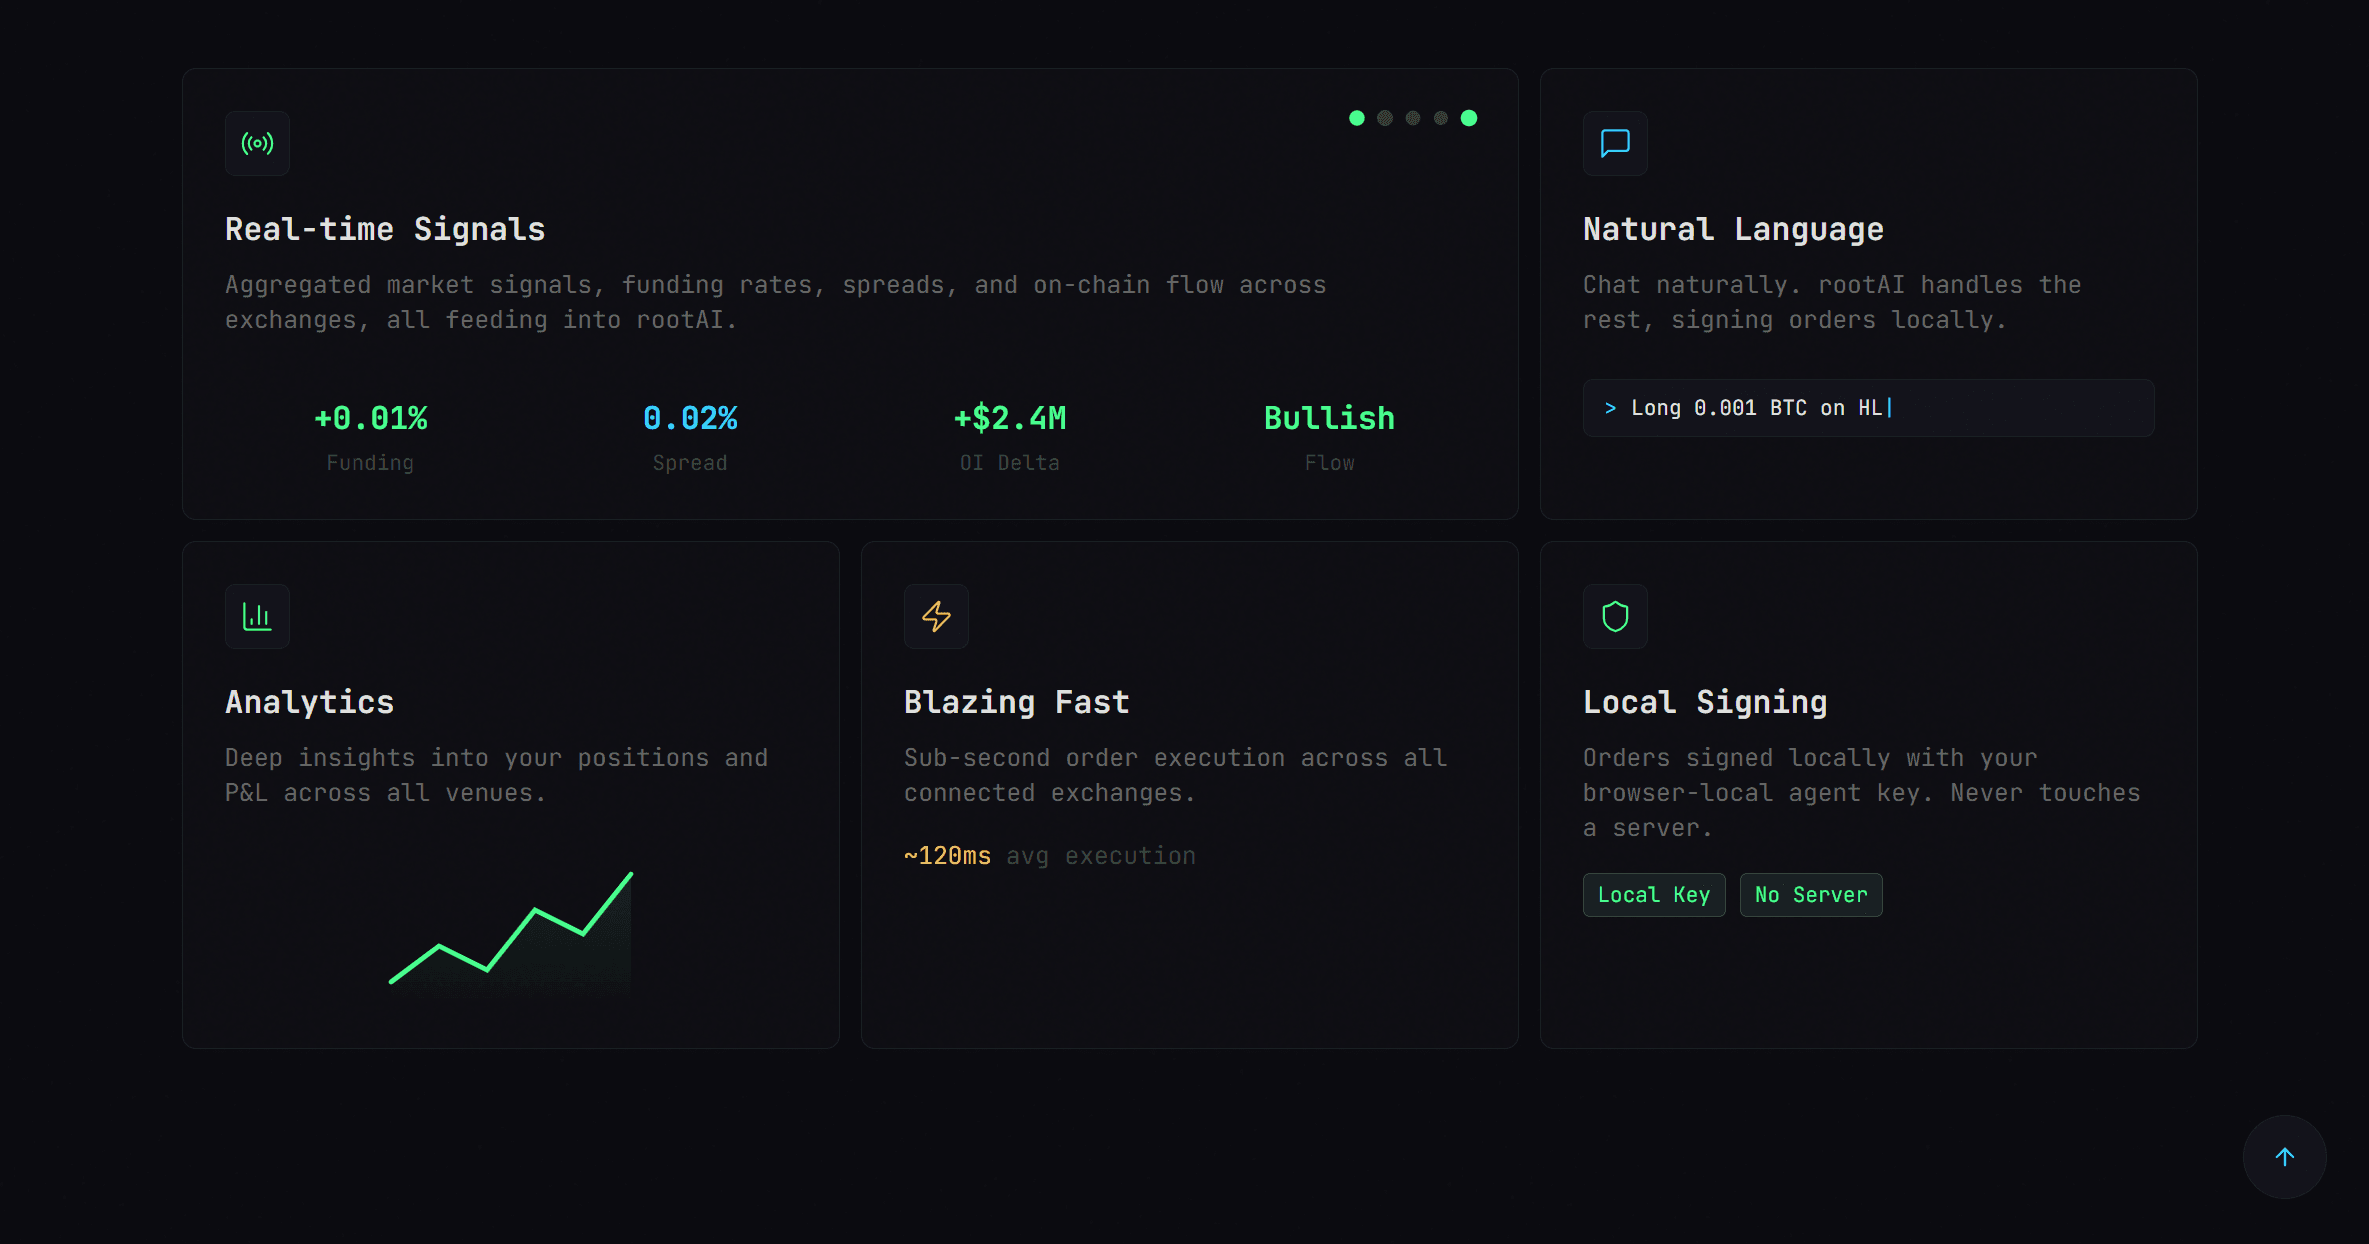Click the ~120ms avg execution text
The width and height of the screenshot is (2369, 1244).
pos(1050,856)
